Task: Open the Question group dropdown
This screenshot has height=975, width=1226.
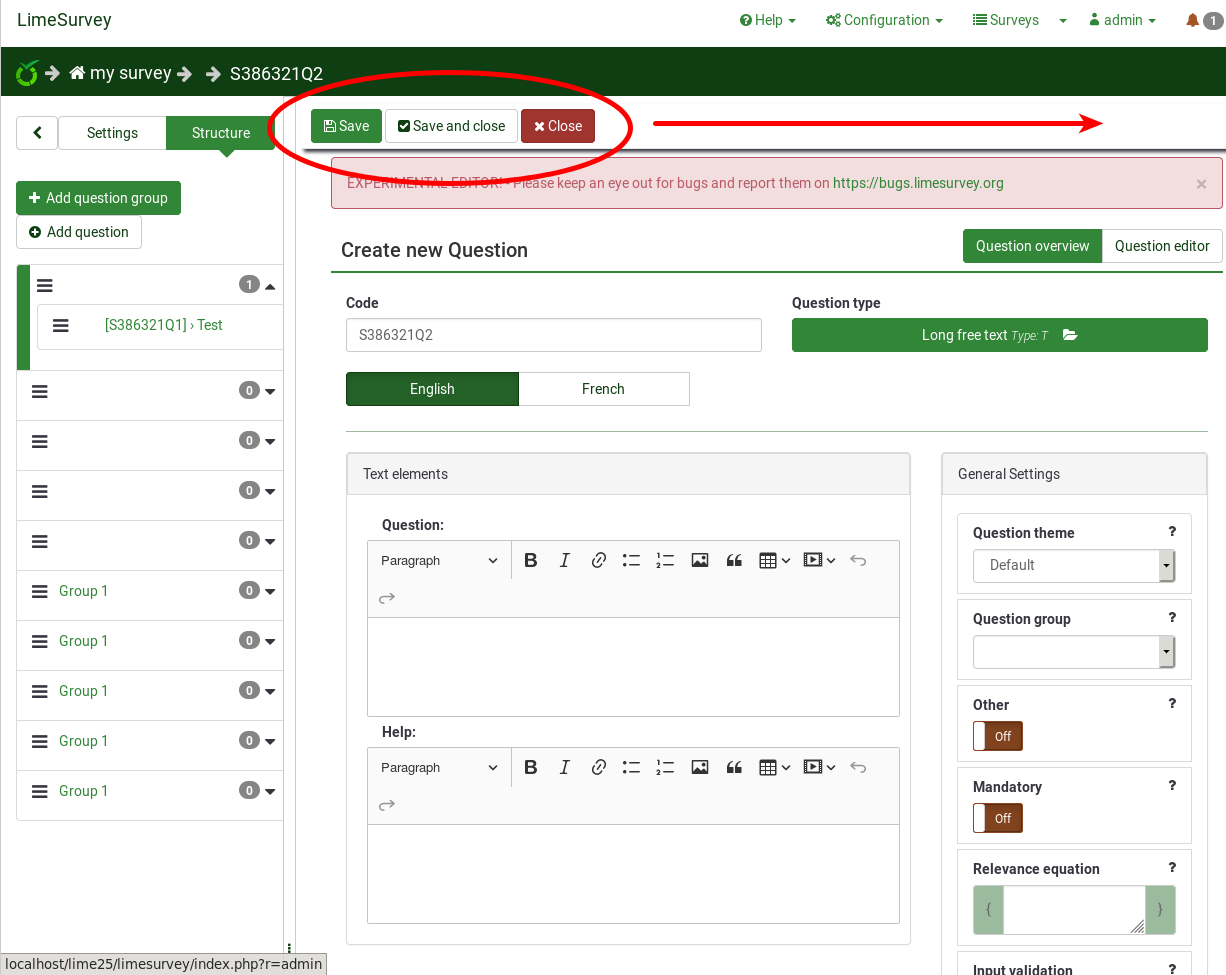Action: tap(1073, 651)
